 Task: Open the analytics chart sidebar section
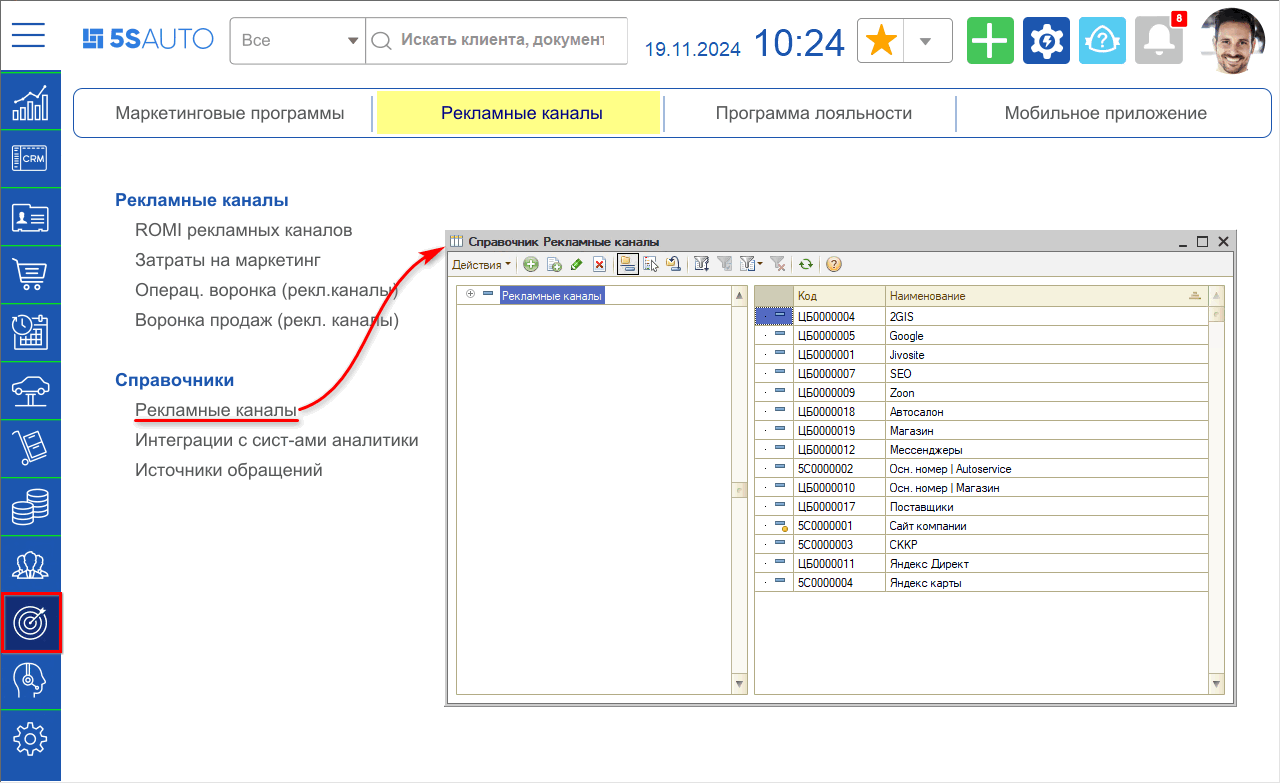30,101
